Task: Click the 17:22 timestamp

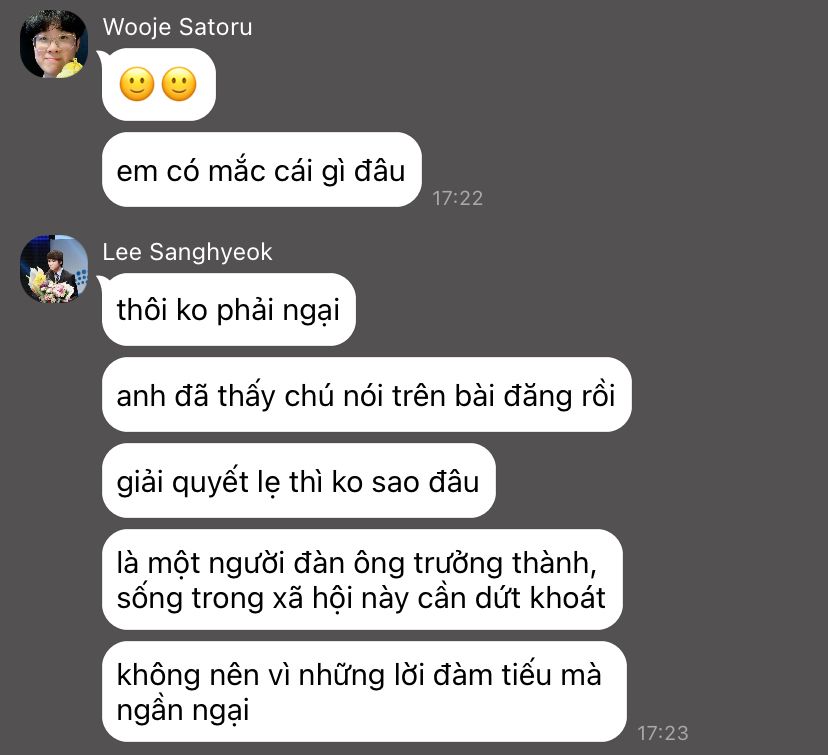Action: [x=457, y=199]
